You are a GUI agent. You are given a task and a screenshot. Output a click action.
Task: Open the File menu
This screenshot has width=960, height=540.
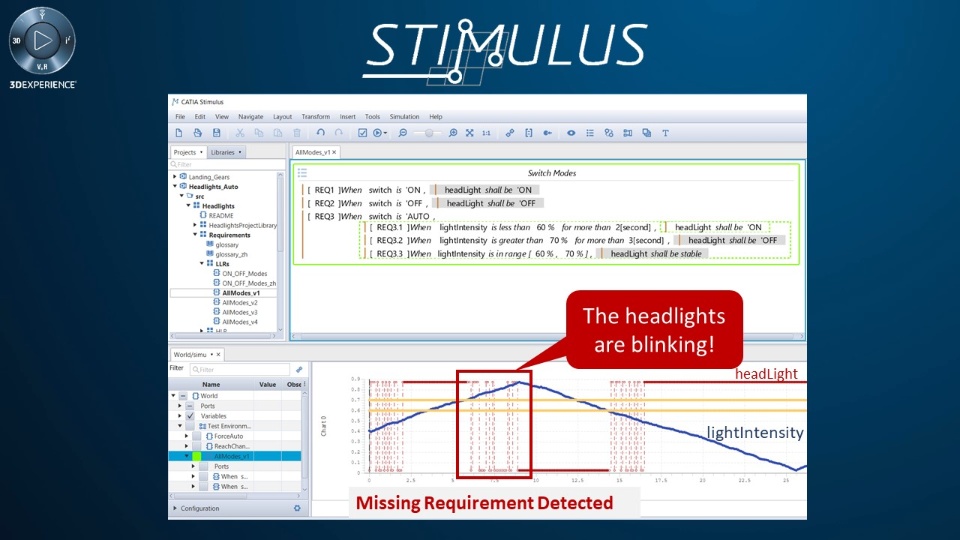[180, 116]
